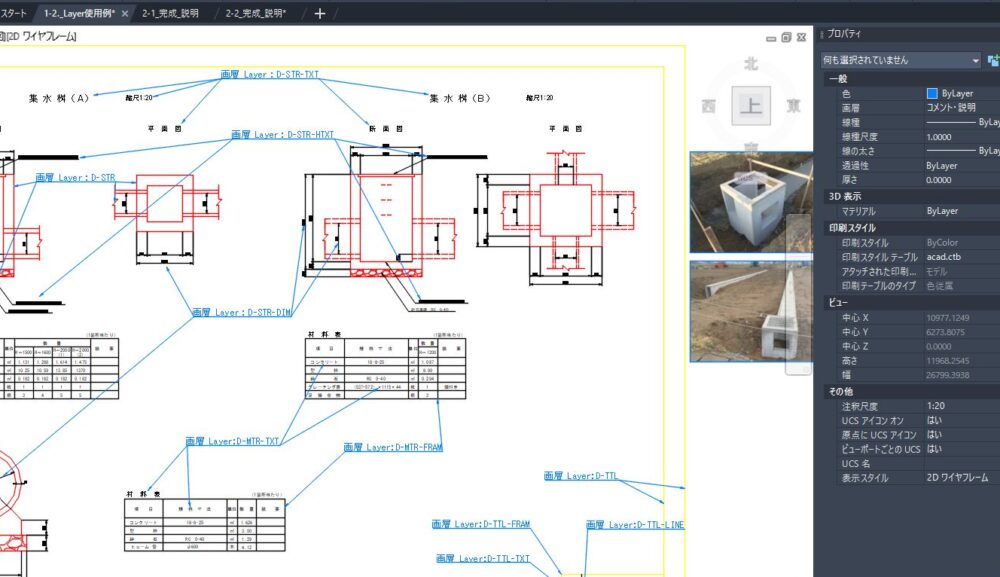
Task: Add a new drawing tab with plus icon
Action: click(x=320, y=13)
